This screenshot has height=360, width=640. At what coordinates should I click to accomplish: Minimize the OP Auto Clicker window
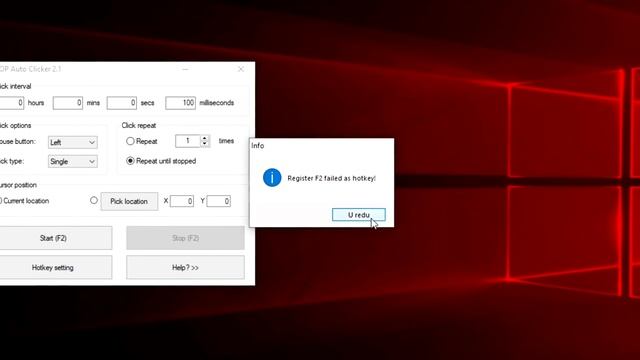pyautogui.click(x=185, y=69)
